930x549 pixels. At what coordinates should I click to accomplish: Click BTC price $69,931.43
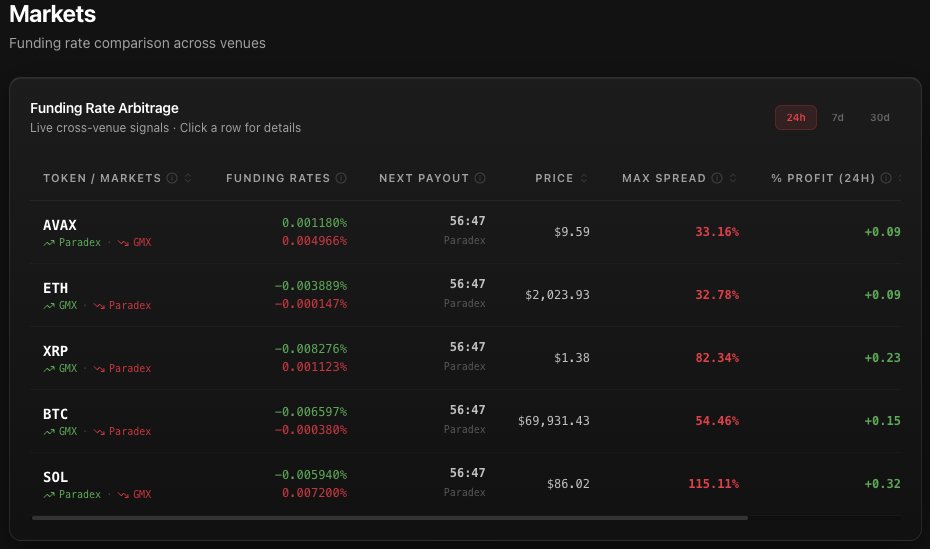coord(553,421)
